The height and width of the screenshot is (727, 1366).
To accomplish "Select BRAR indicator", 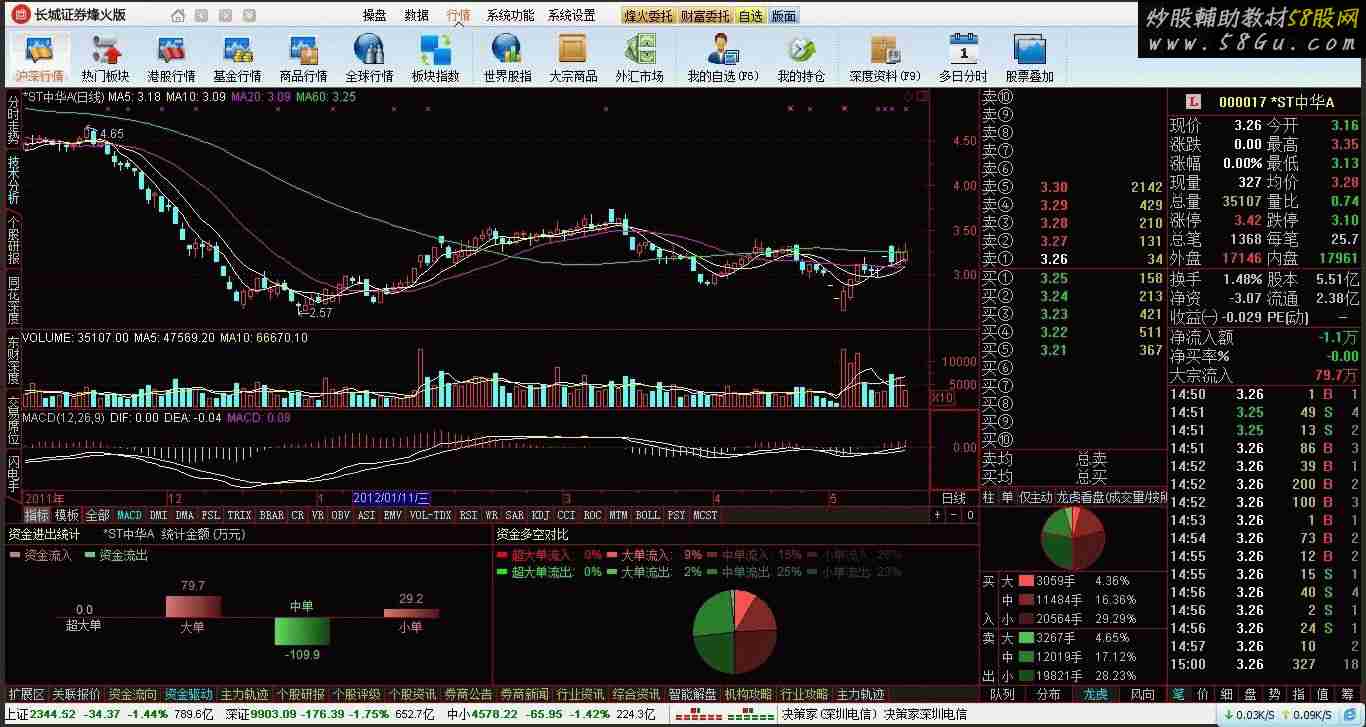I will coord(271,515).
